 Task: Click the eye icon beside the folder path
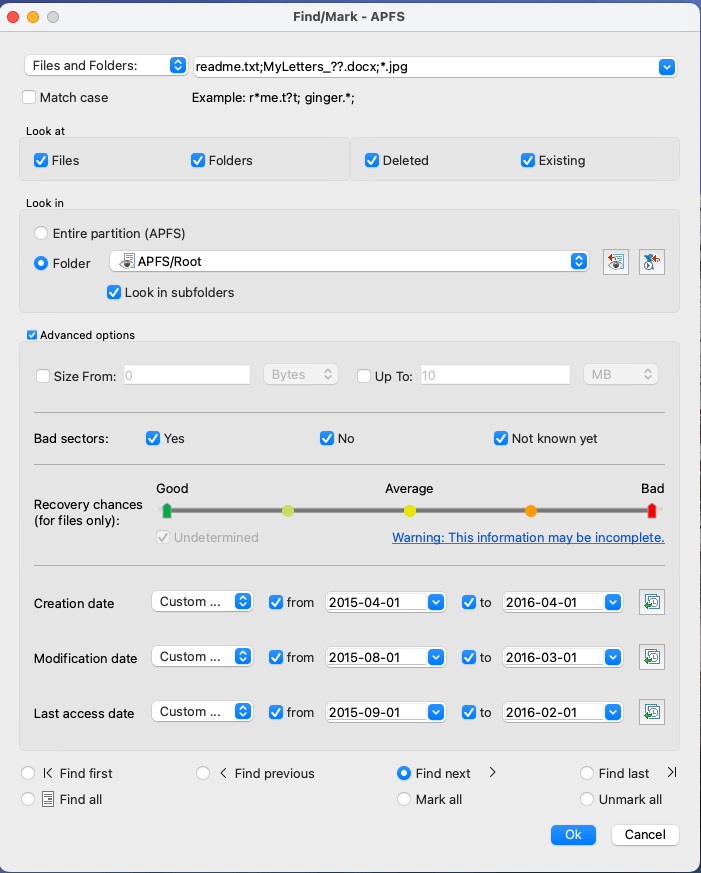pyautogui.click(x=616, y=262)
